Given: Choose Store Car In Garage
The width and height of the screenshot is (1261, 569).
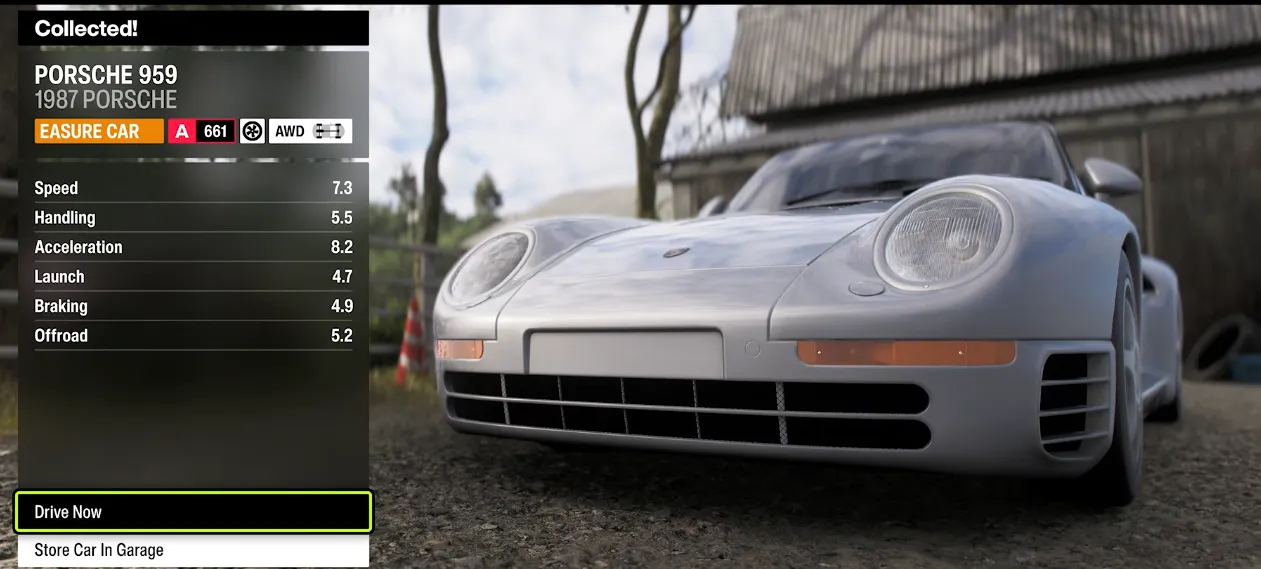Looking at the screenshot, I should [x=193, y=550].
